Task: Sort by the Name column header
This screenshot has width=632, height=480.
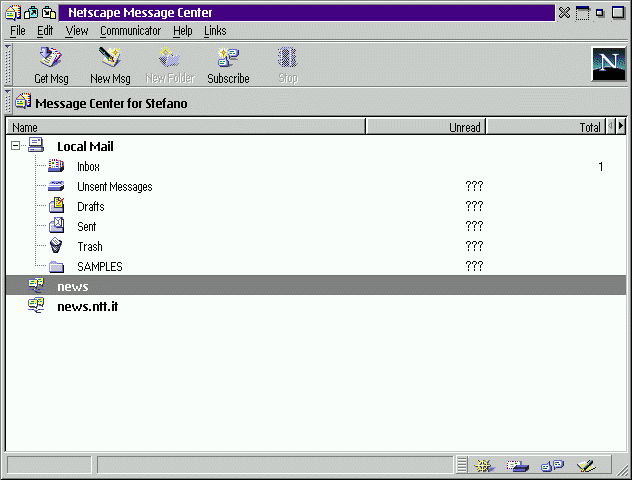Action: pos(186,127)
